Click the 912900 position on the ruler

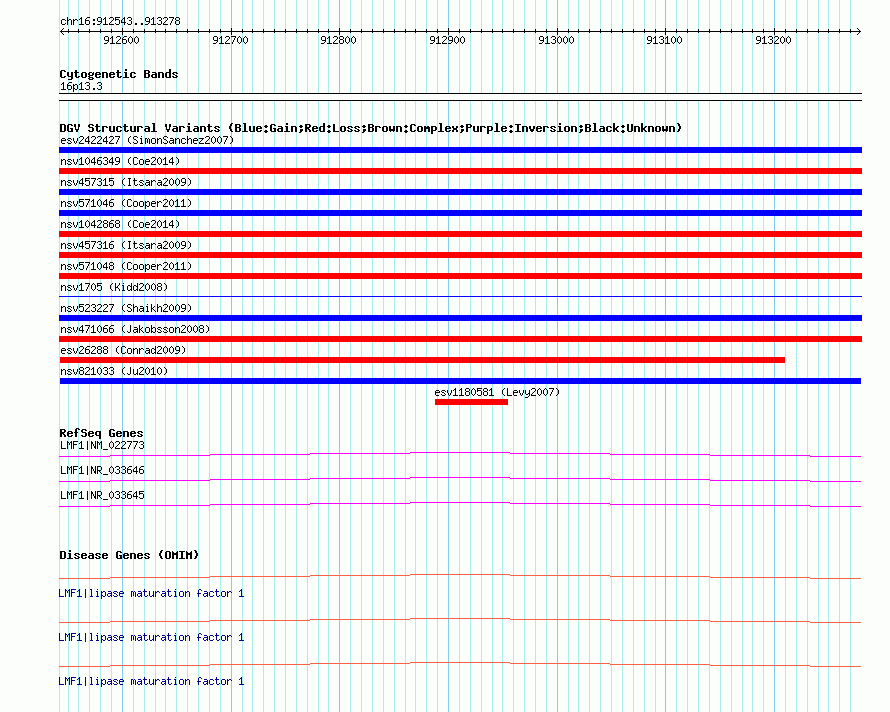click(446, 41)
